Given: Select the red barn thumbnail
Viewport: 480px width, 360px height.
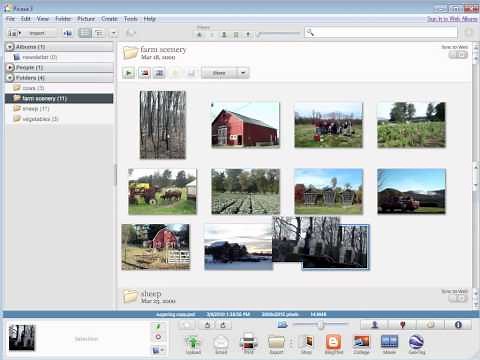Looking at the screenshot, I should point(245,125).
